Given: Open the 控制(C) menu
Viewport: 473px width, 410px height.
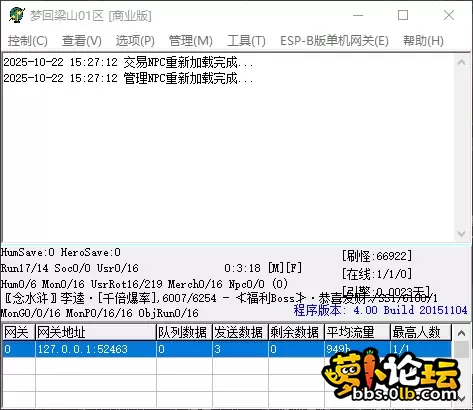Looking at the screenshot, I should point(28,41).
